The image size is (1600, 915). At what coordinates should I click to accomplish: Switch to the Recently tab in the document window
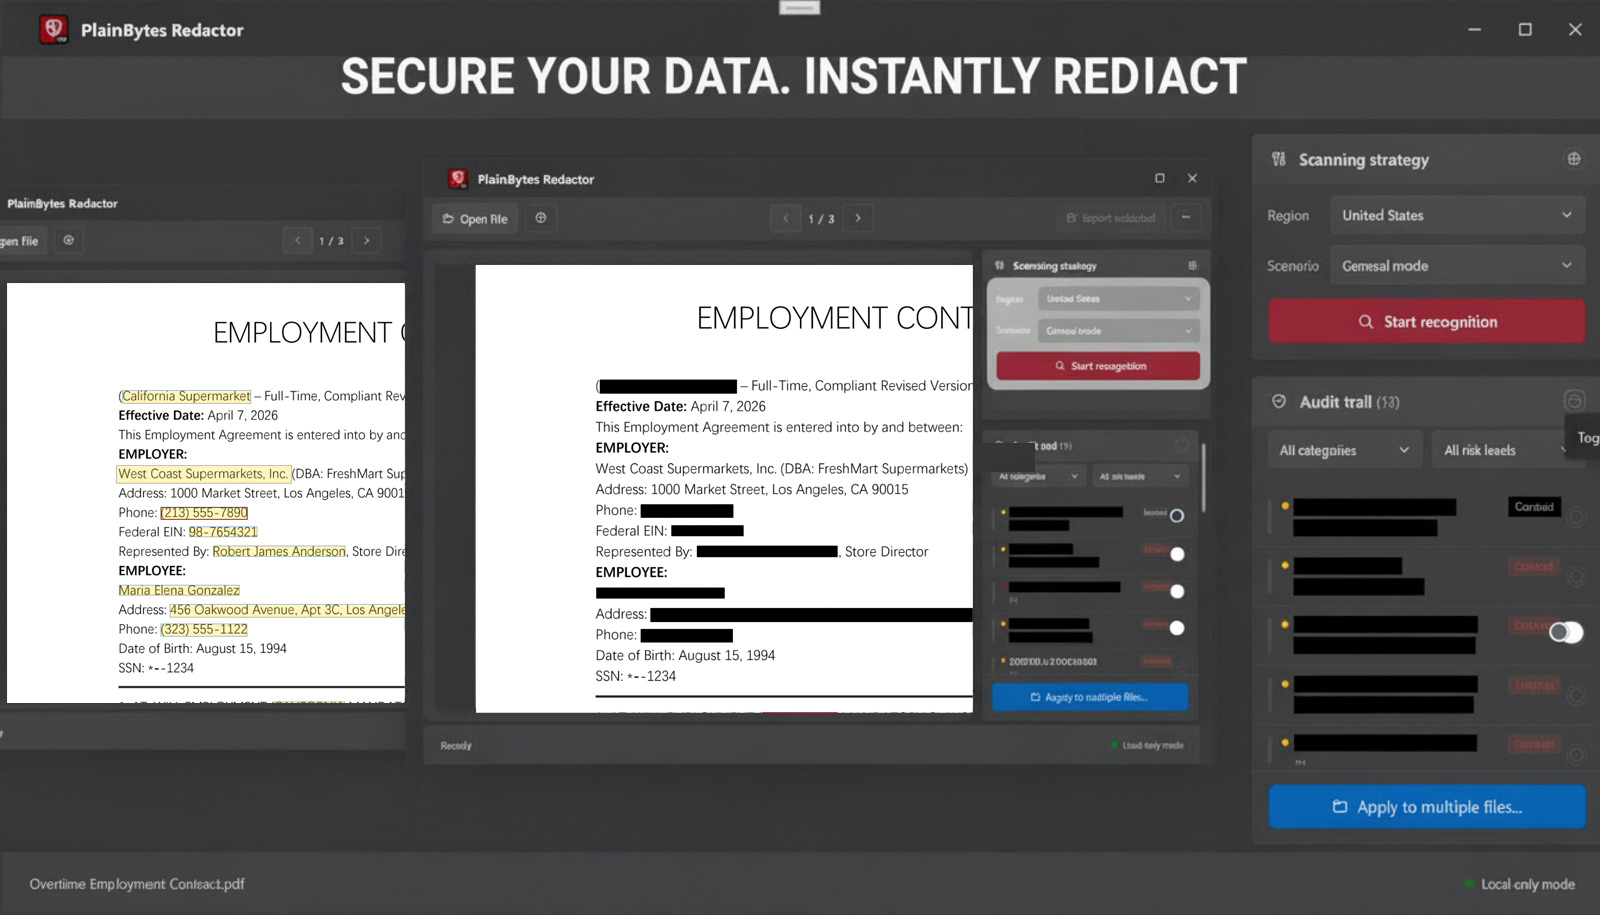point(456,745)
